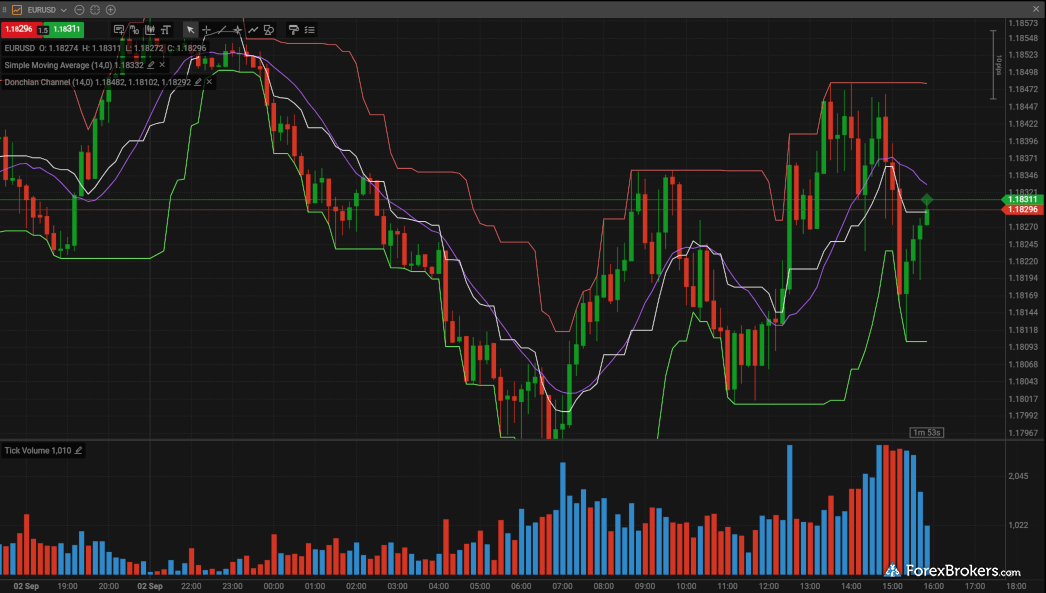
Task: Select the crosshair tool
Action: coord(206,30)
